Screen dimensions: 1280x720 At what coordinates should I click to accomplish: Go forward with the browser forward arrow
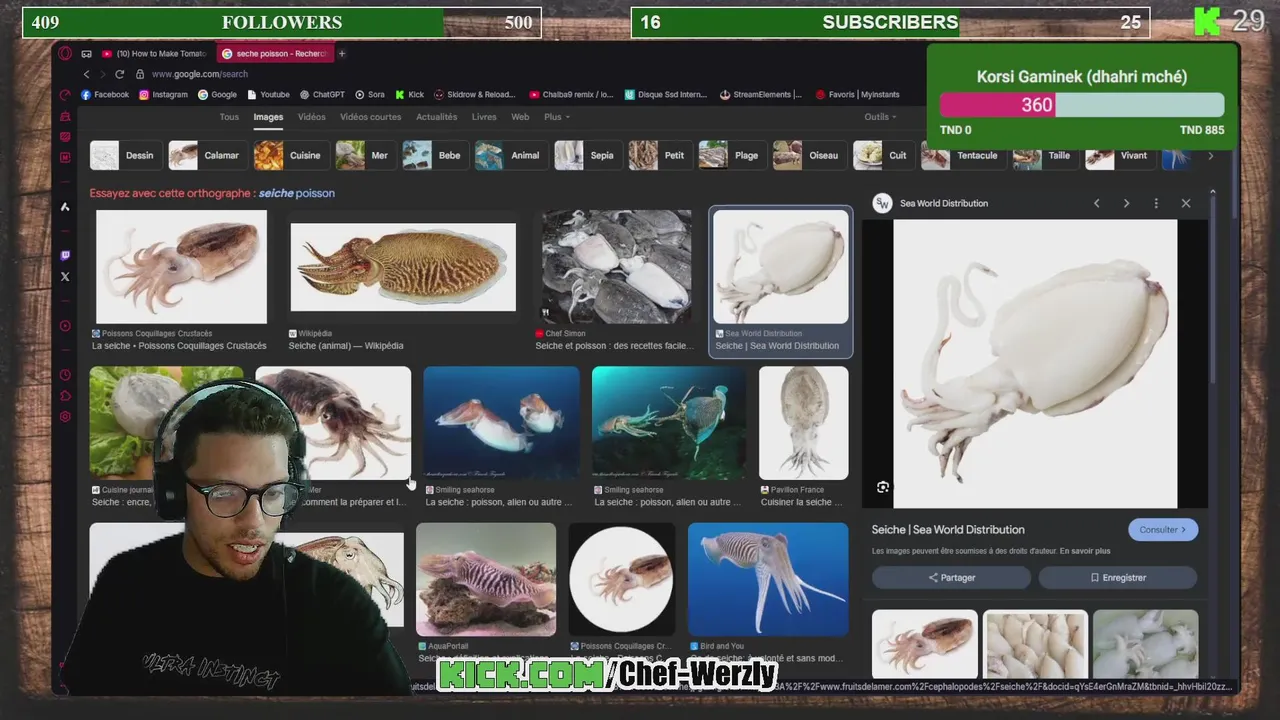(102, 74)
